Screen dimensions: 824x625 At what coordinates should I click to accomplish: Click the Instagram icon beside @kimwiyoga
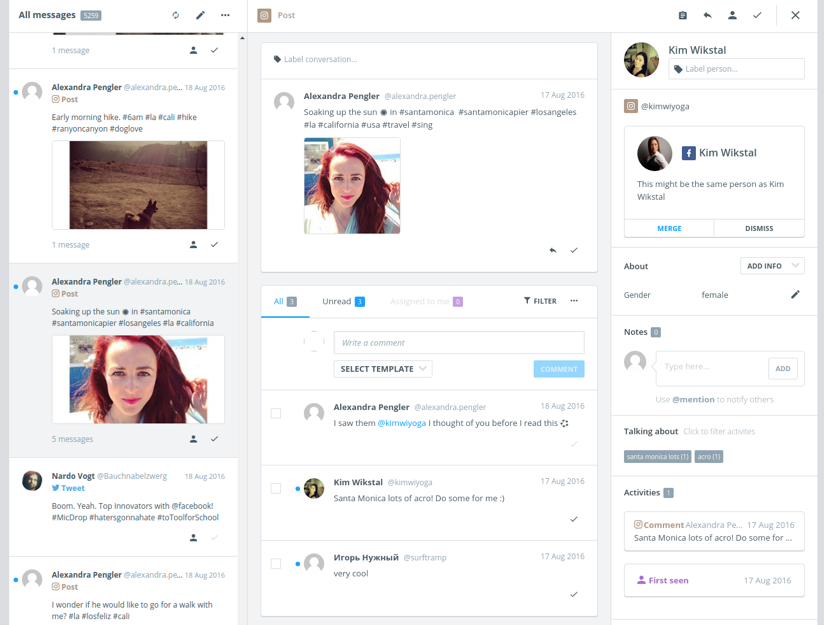(x=631, y=106)
